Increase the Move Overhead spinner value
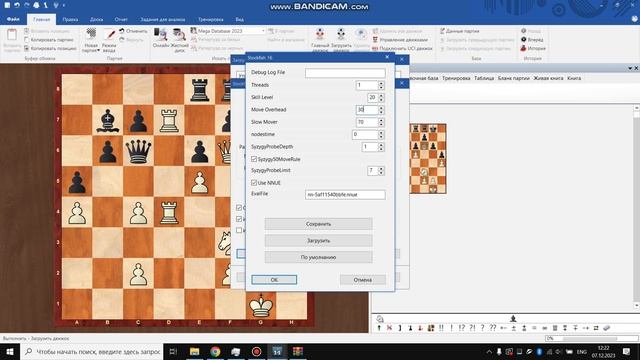Viewport: 640px width, 360px height. pyautogui.click(x=381, y=107)
